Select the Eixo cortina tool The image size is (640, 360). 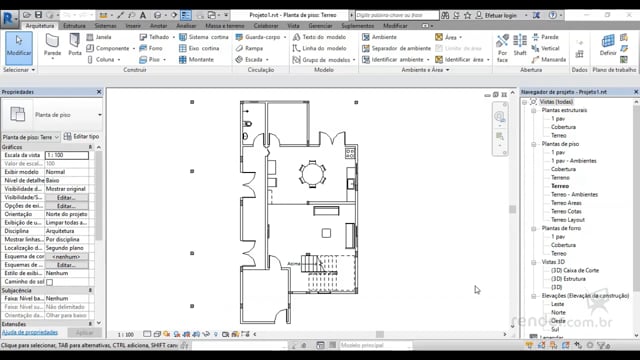(x=199, y=48)
